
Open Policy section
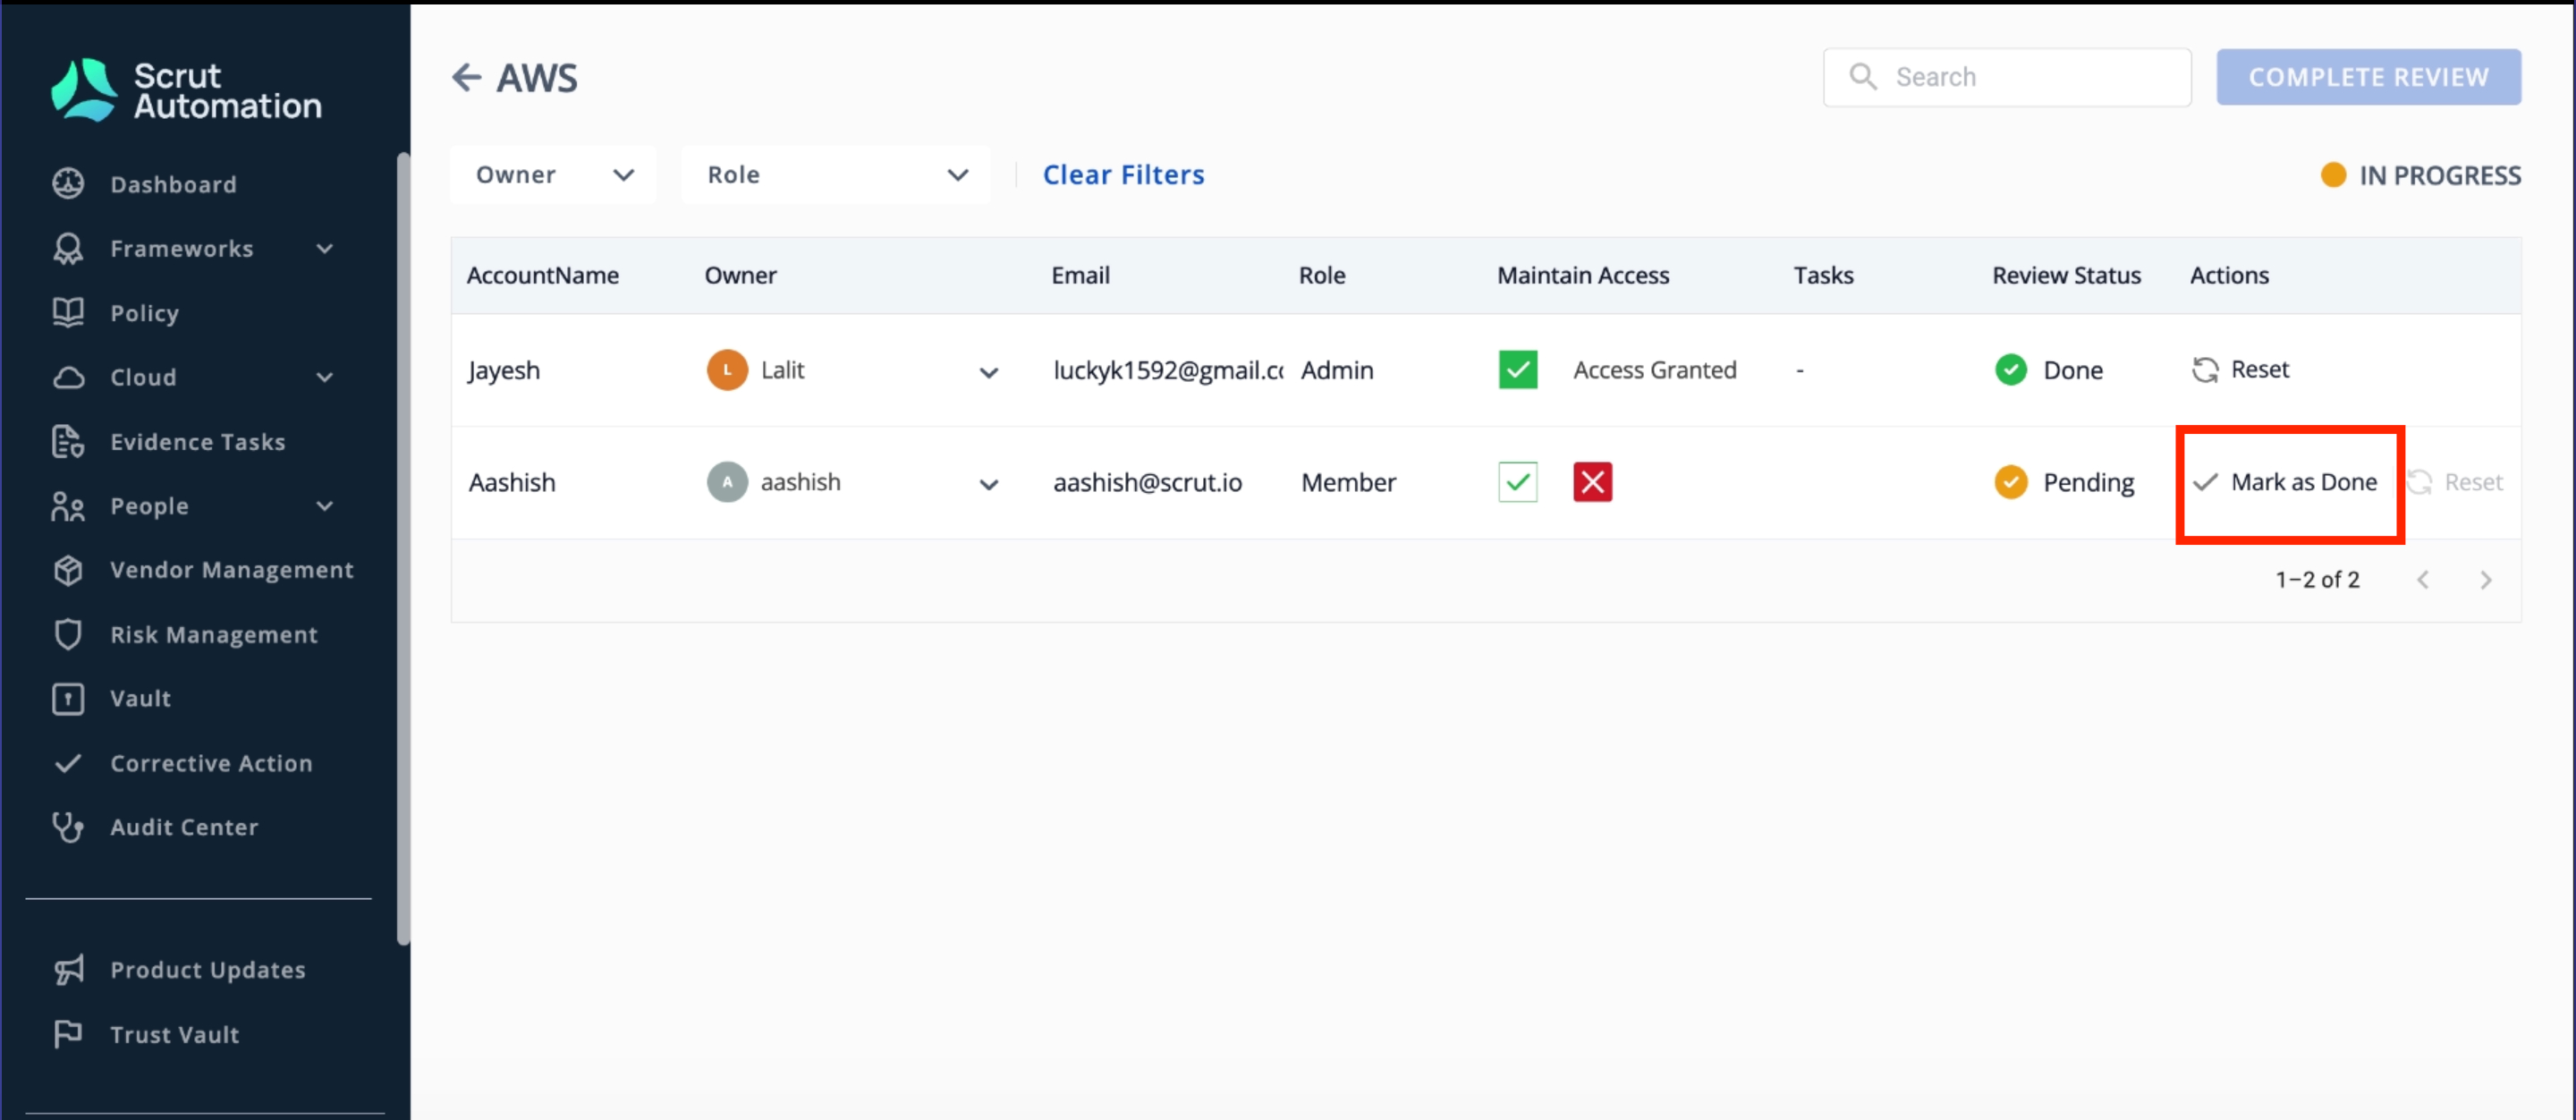pos(144,313)
